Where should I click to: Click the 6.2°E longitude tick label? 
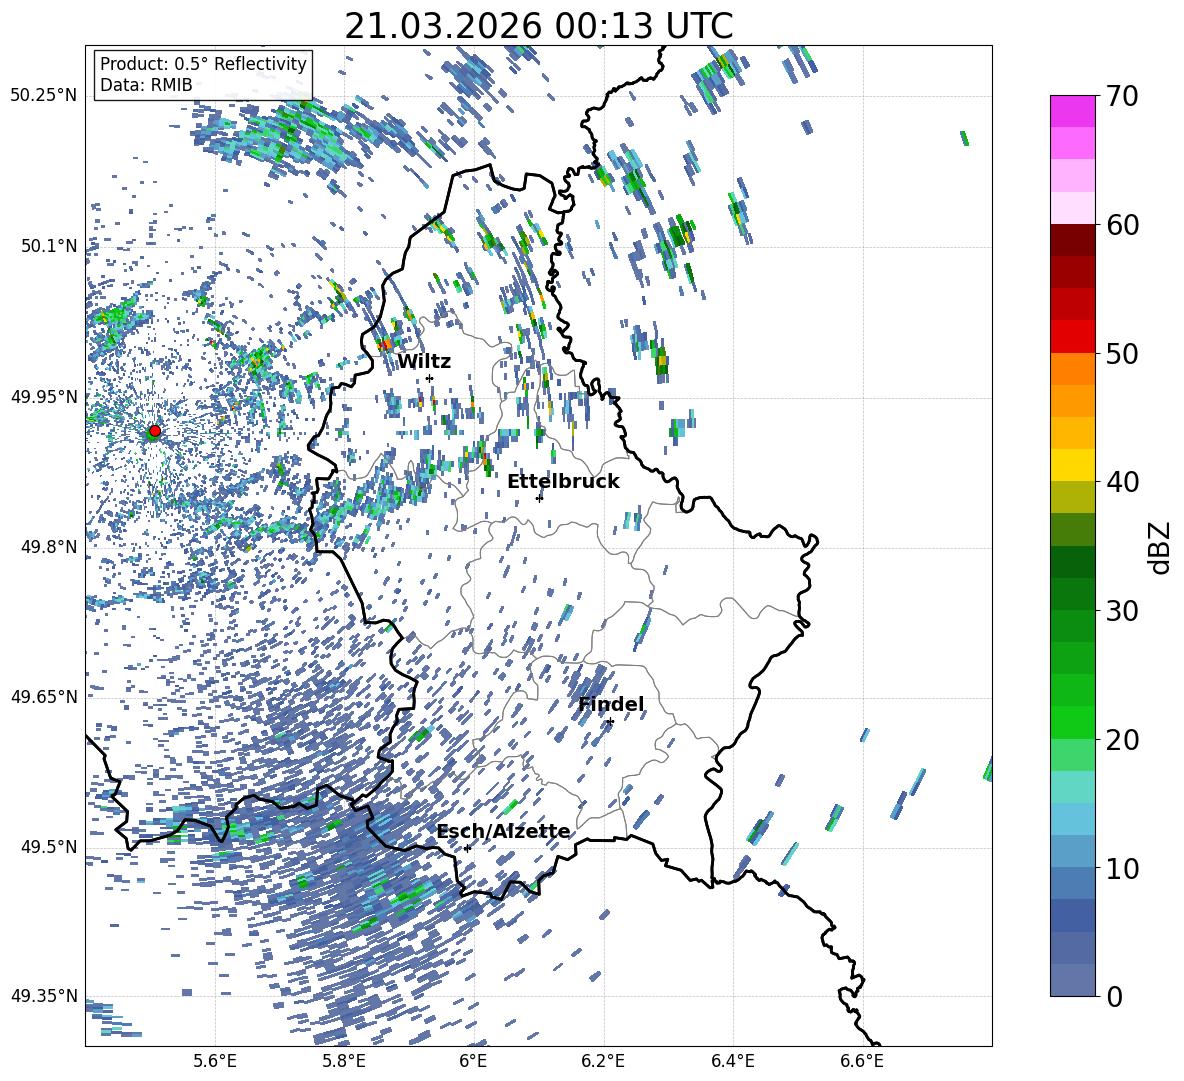click(x=603, y=1059)
